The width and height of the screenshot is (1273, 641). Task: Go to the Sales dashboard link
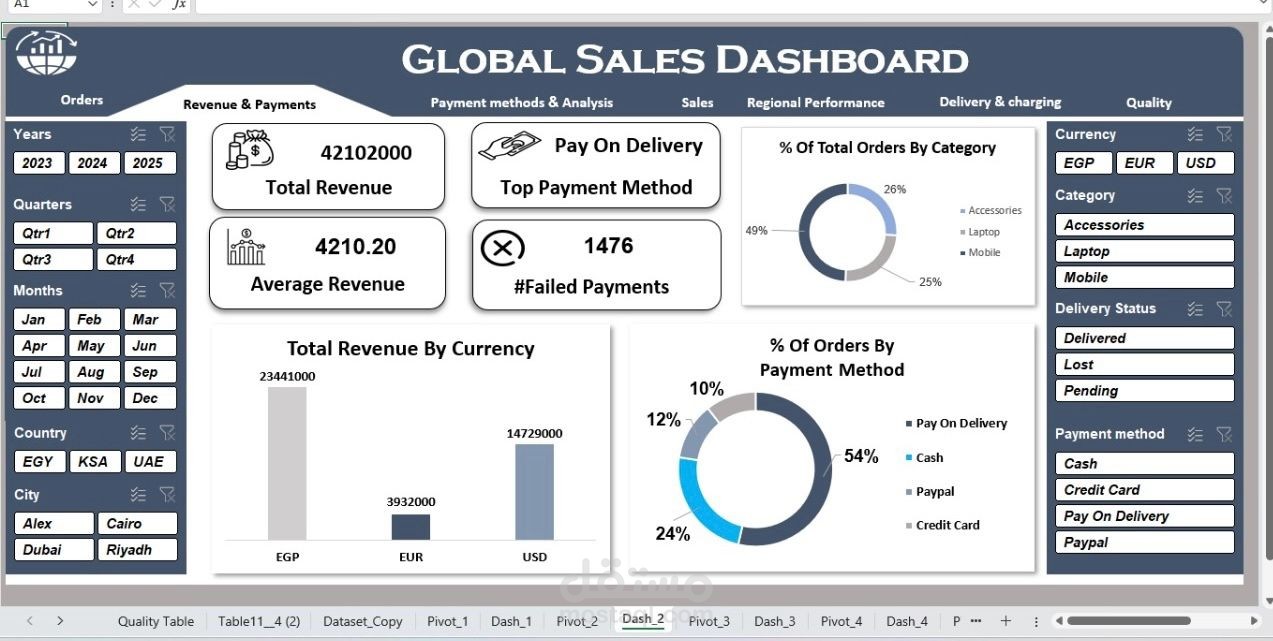coord(698,102)
